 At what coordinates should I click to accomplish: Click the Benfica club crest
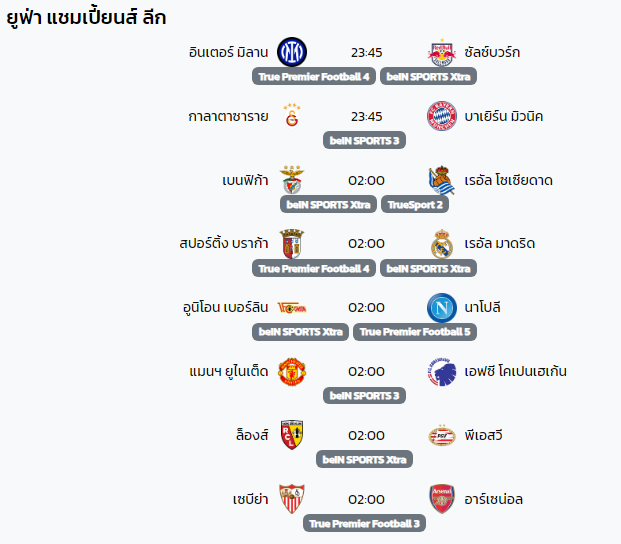pyautogui.click(x=292, y=180)
